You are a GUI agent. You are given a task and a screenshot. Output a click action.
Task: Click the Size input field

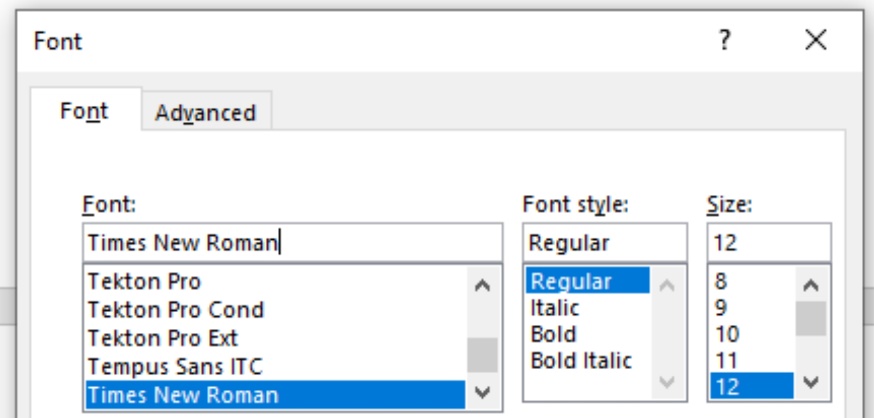[769, 243]
